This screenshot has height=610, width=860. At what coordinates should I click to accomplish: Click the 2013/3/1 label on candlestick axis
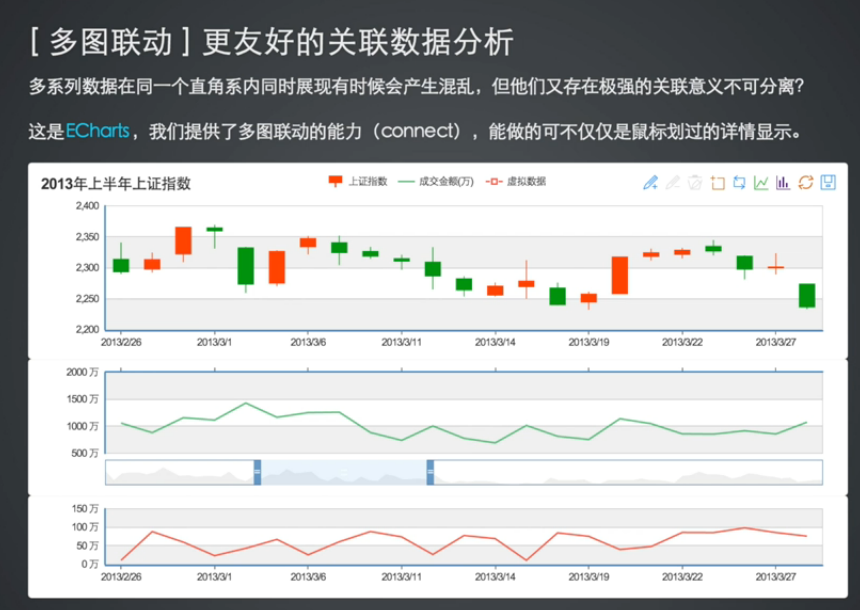coord(214,342)
